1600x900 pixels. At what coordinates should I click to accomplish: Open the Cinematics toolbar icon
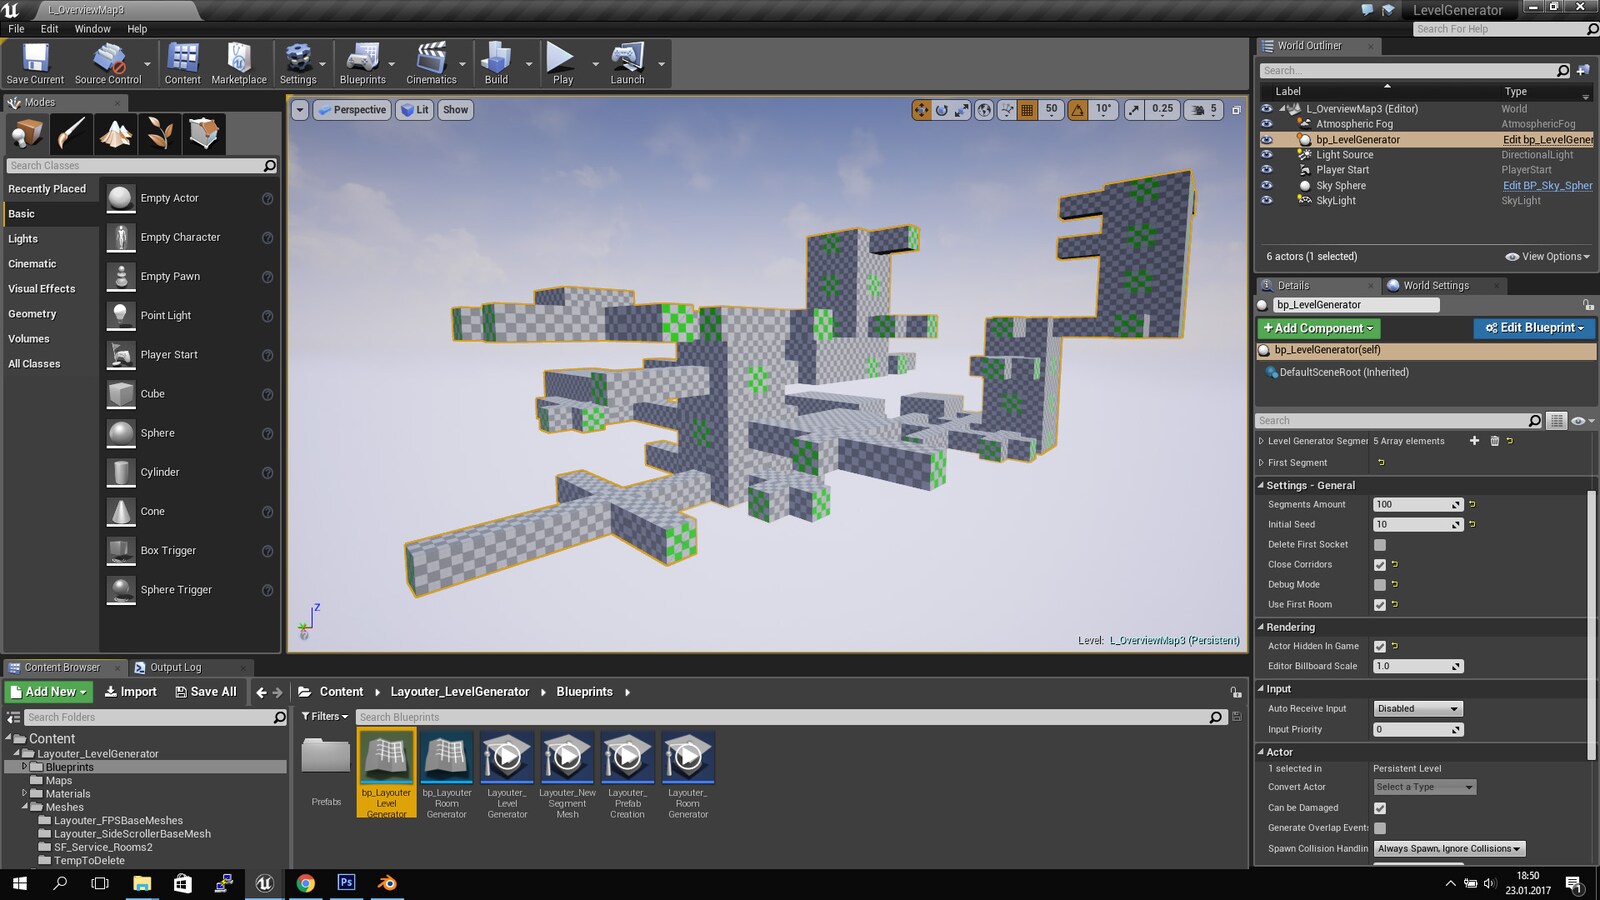431,63
